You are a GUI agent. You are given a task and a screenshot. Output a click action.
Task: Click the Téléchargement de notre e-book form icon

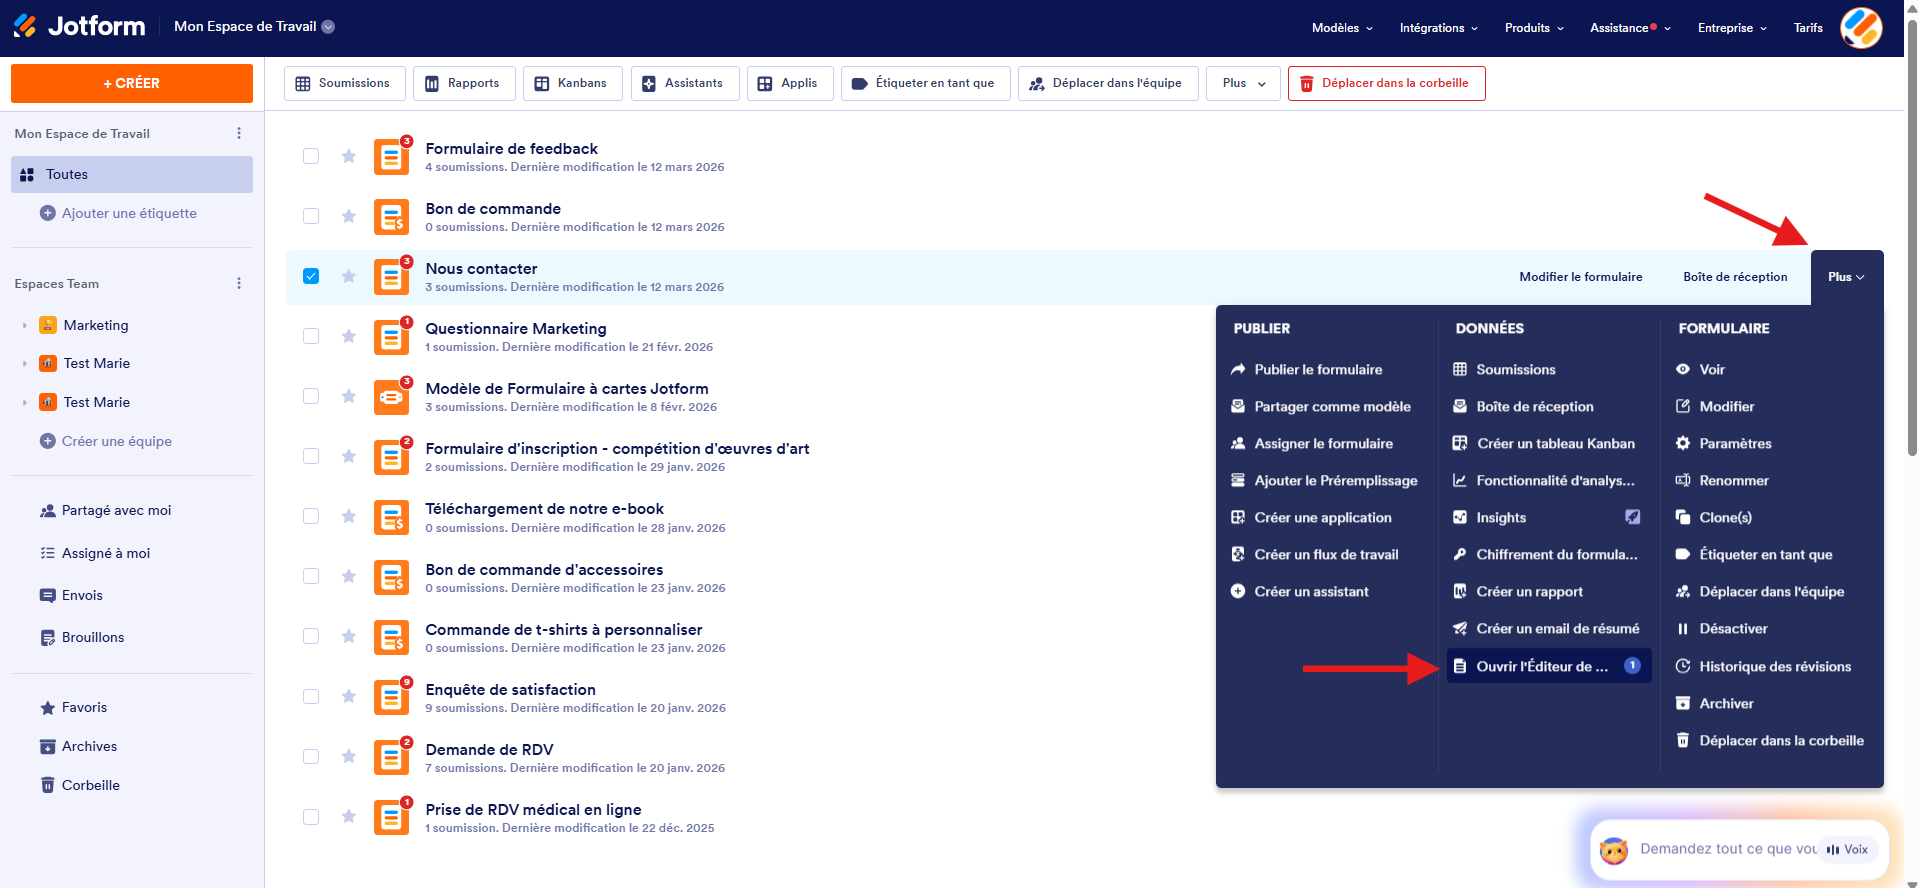point(391,517)
